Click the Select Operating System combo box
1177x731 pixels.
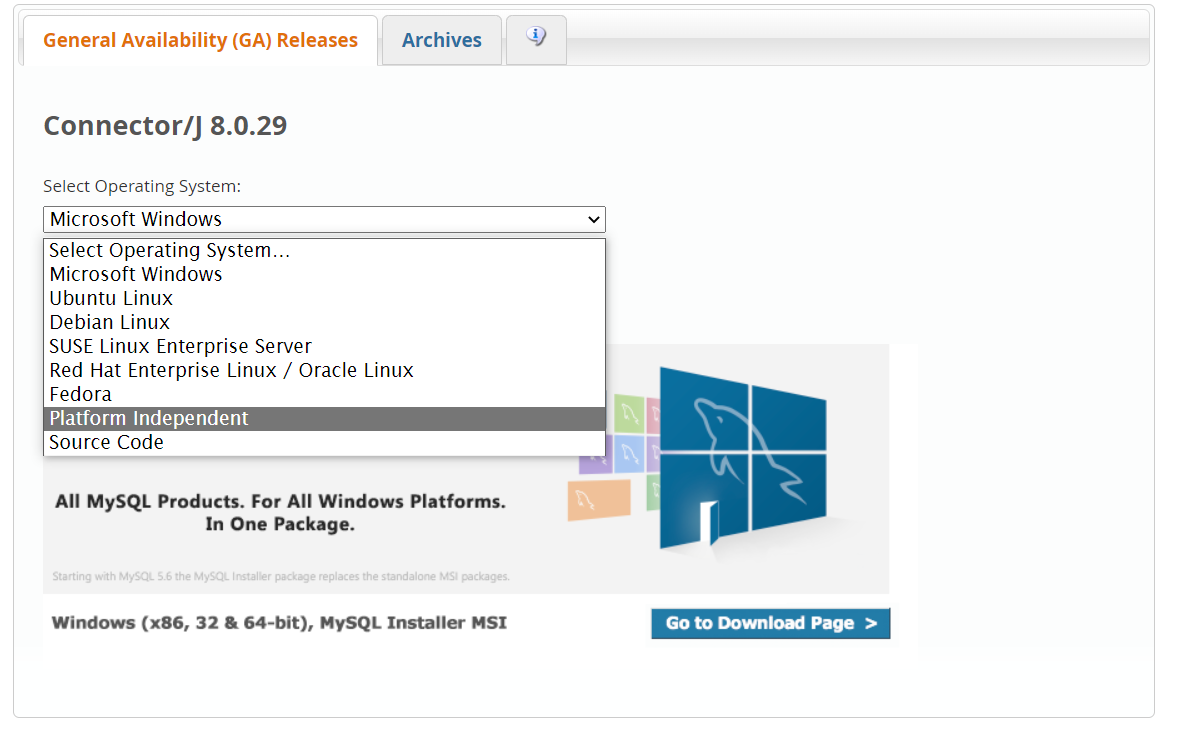(x=324, y=219)
